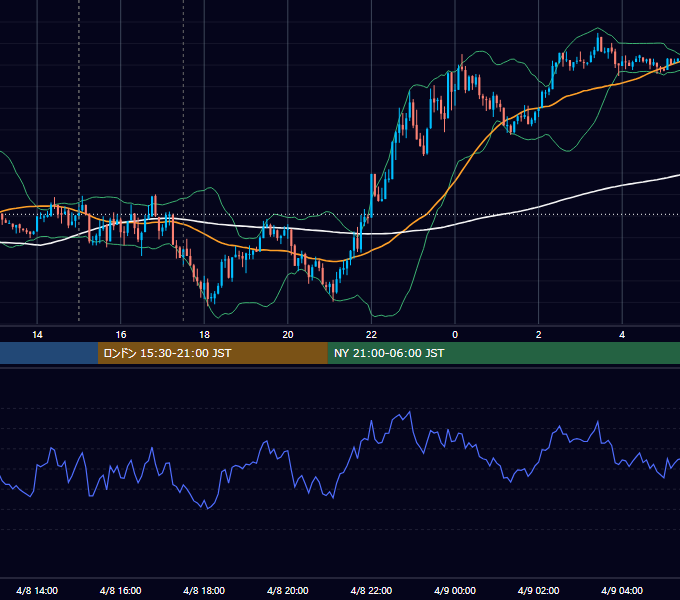680x600 pixels.
Task: Click the 2 hour label on price chart axis
Action: click(539, 335)
